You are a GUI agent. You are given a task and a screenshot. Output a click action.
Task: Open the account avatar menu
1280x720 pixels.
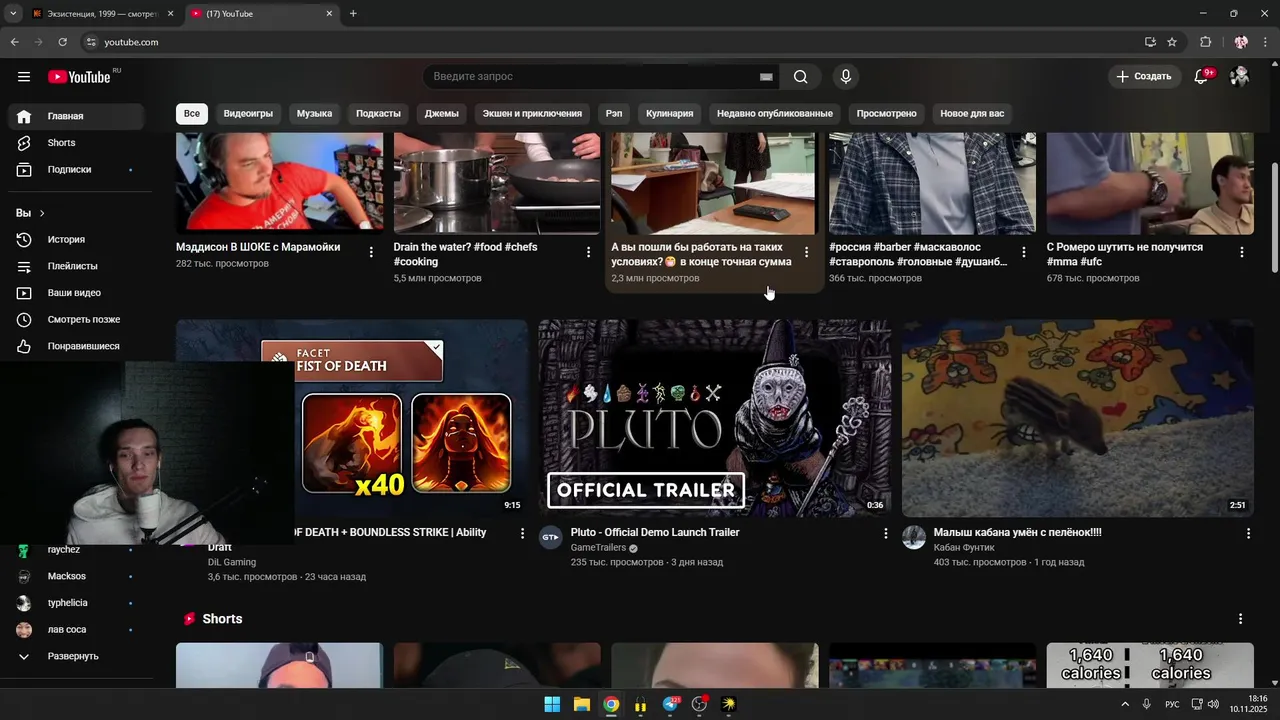click(1240, 76)
